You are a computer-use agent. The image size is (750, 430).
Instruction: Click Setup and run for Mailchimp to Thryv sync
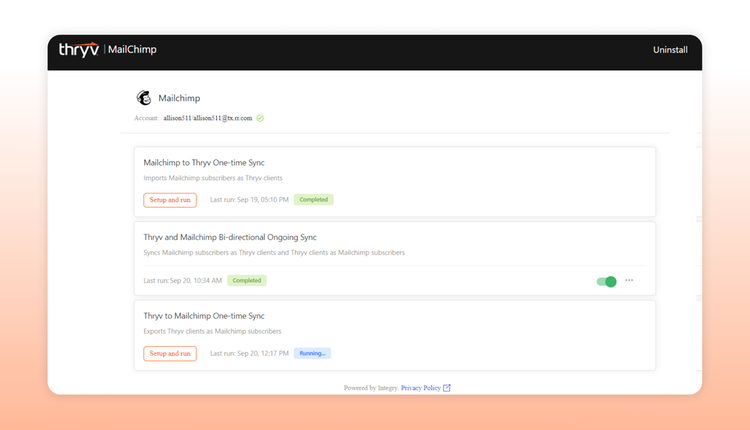tap(170, 200)
